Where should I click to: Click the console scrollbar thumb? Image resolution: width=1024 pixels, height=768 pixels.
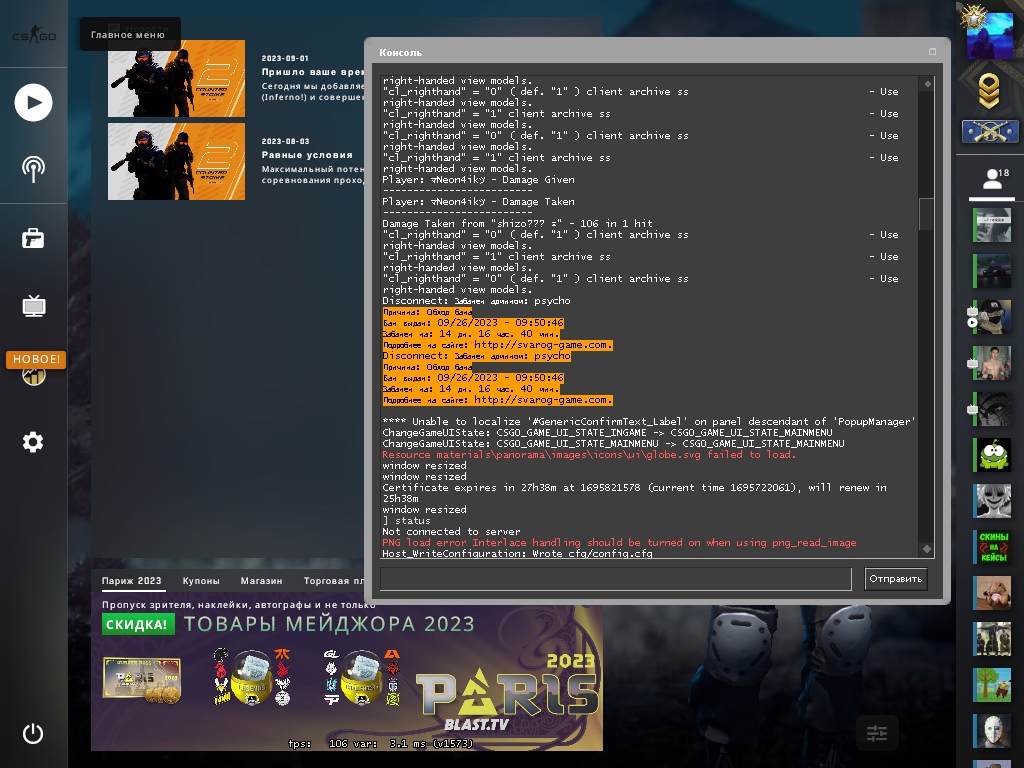point(927,214)
